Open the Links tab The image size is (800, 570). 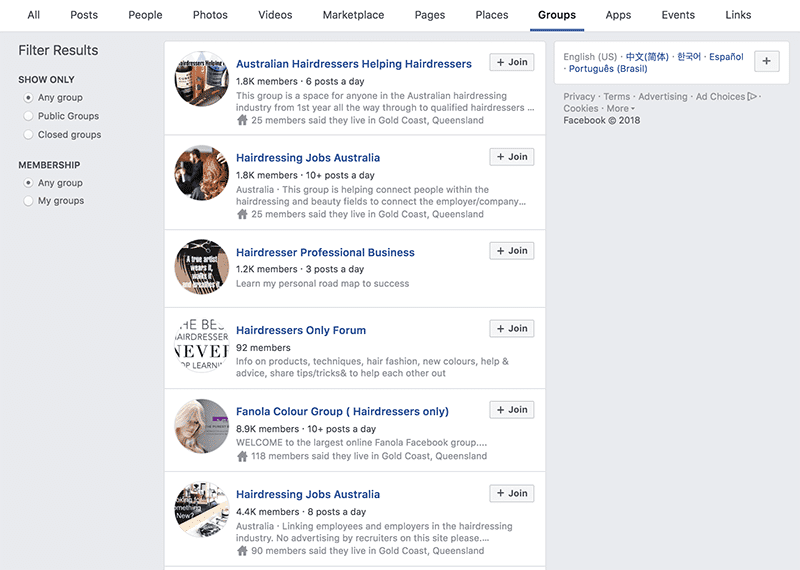point(738,15)
